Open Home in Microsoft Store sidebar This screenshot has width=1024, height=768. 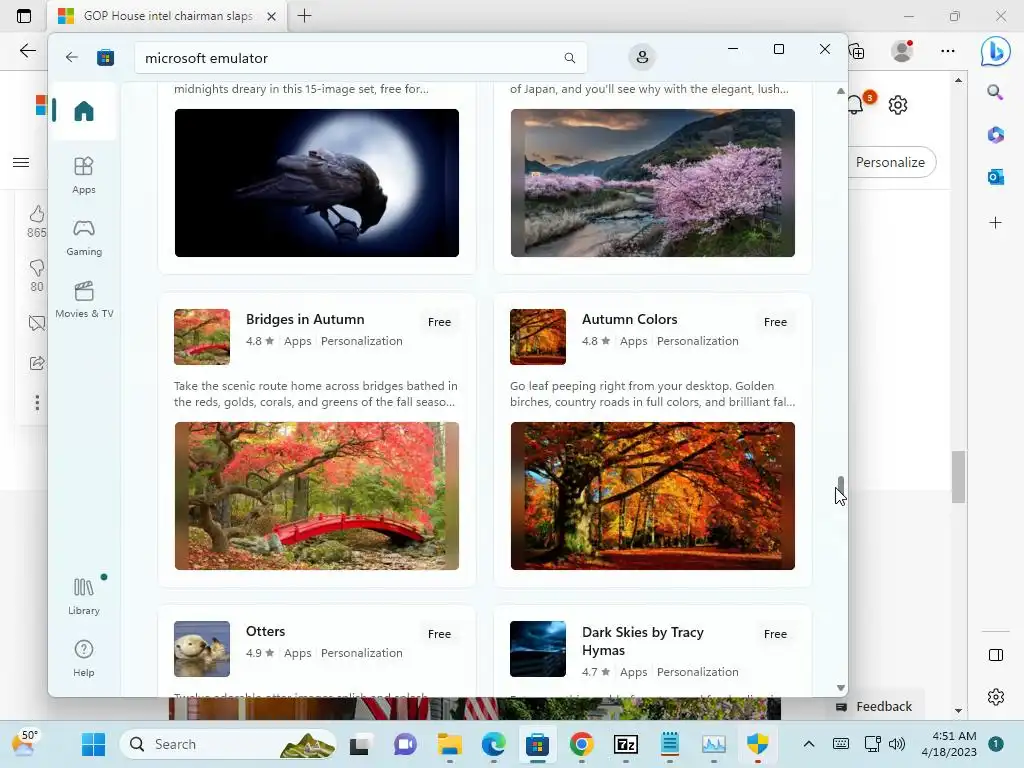[x=84, y=111]
